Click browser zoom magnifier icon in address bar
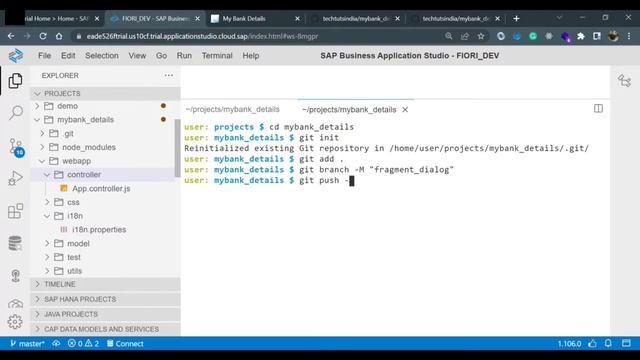 coord(449,36)
